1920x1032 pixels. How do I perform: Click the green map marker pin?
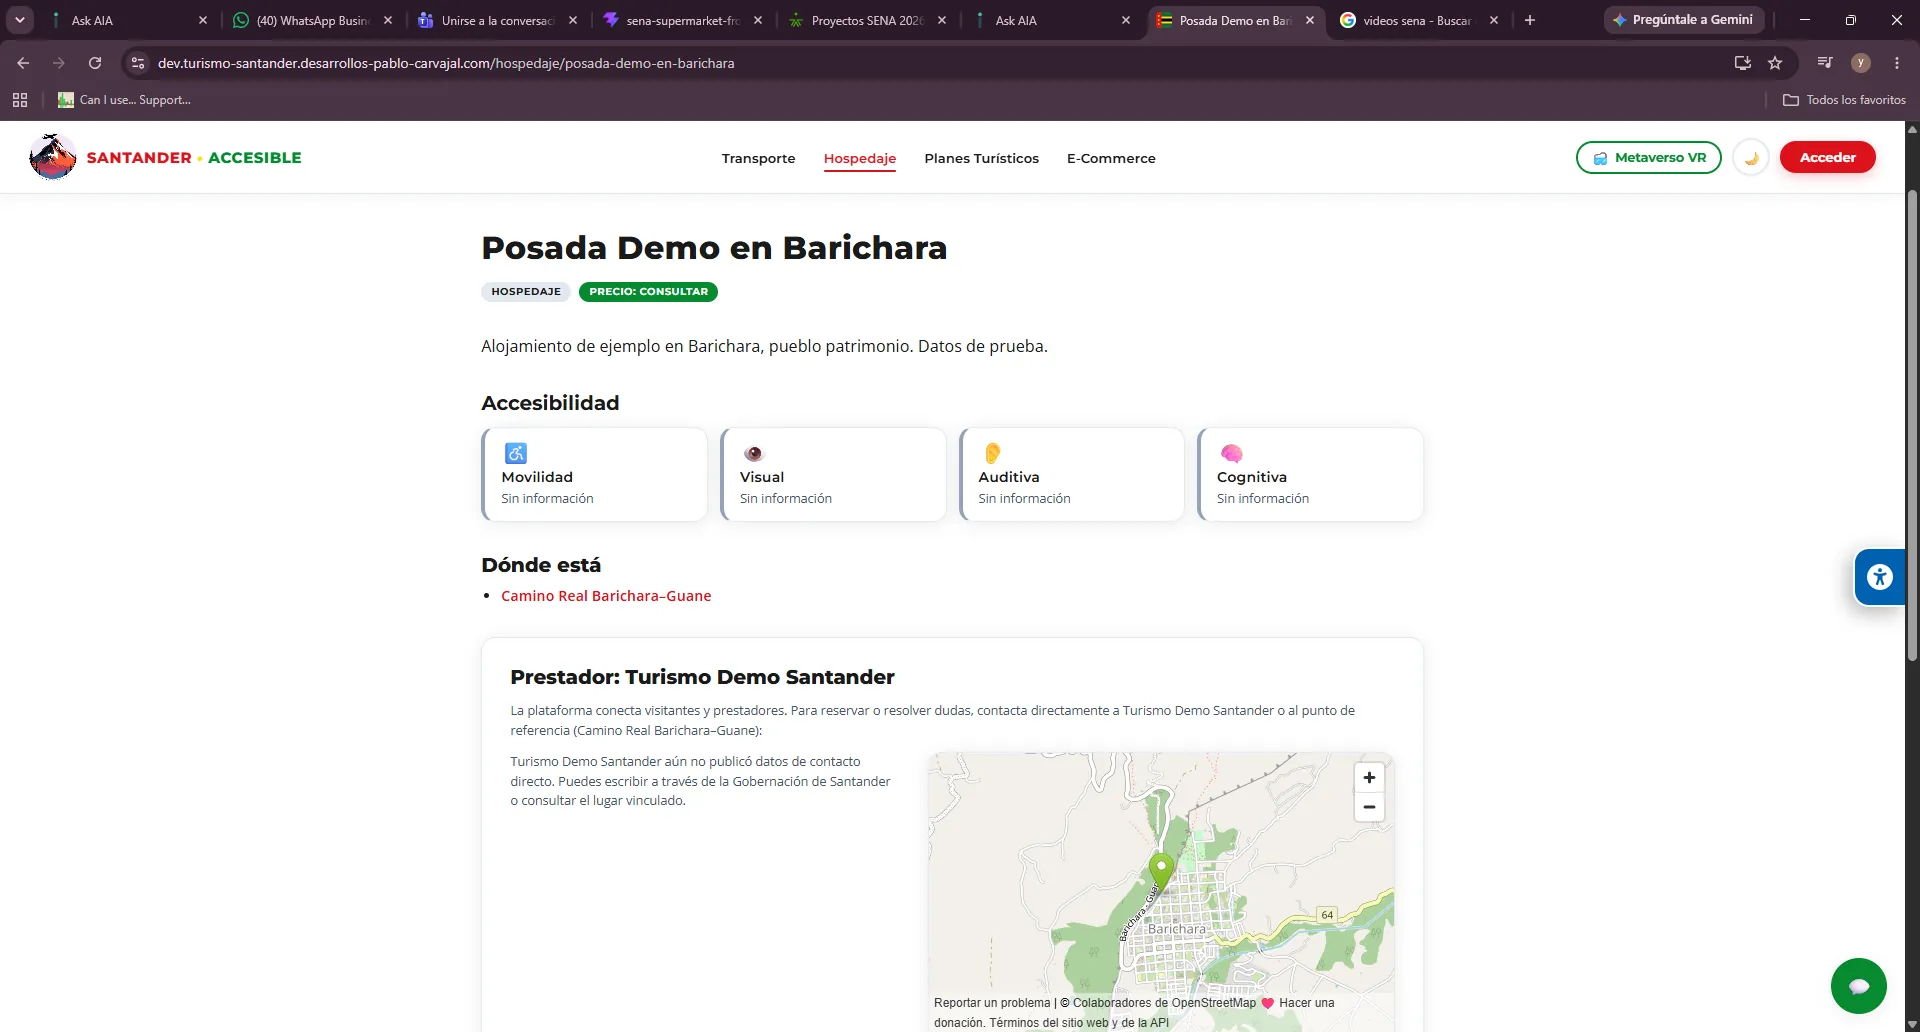(x=1161, y=870)
